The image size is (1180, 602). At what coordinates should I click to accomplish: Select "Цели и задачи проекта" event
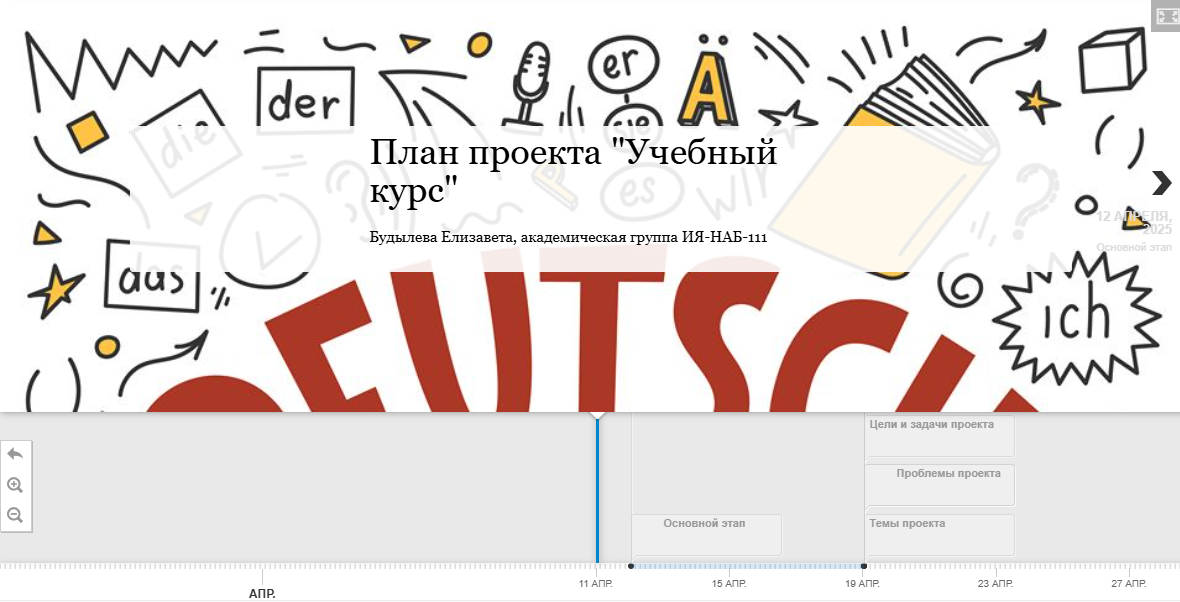coord(939,436)
